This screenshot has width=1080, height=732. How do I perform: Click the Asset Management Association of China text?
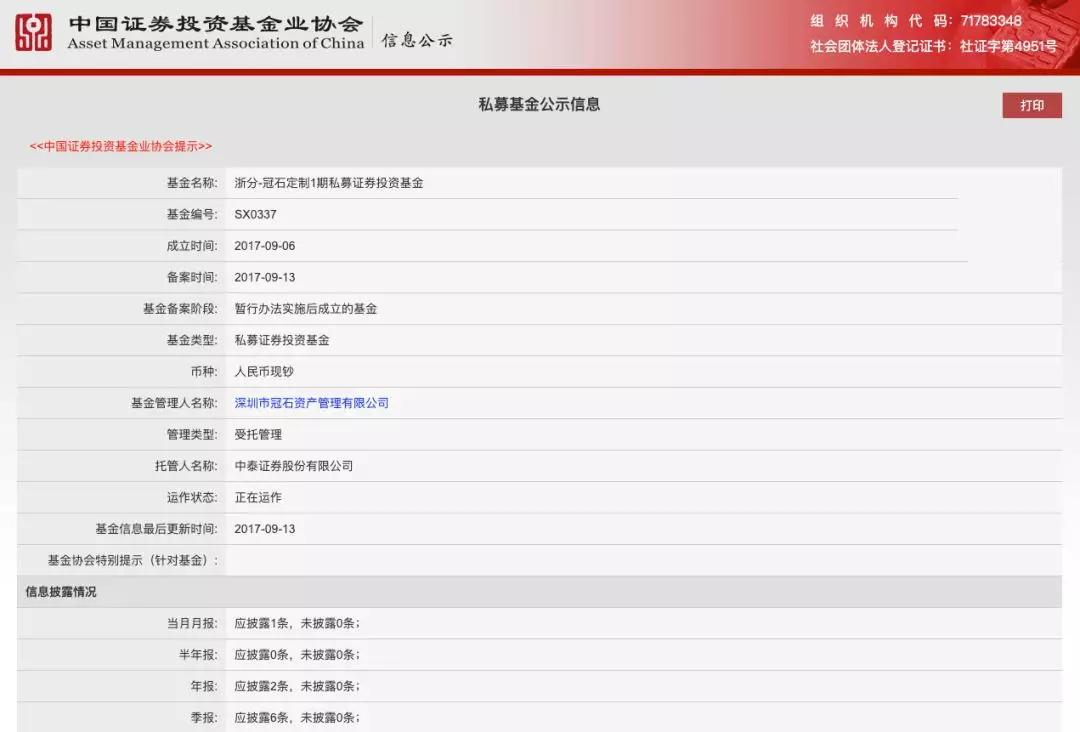[x=216, y=43]
